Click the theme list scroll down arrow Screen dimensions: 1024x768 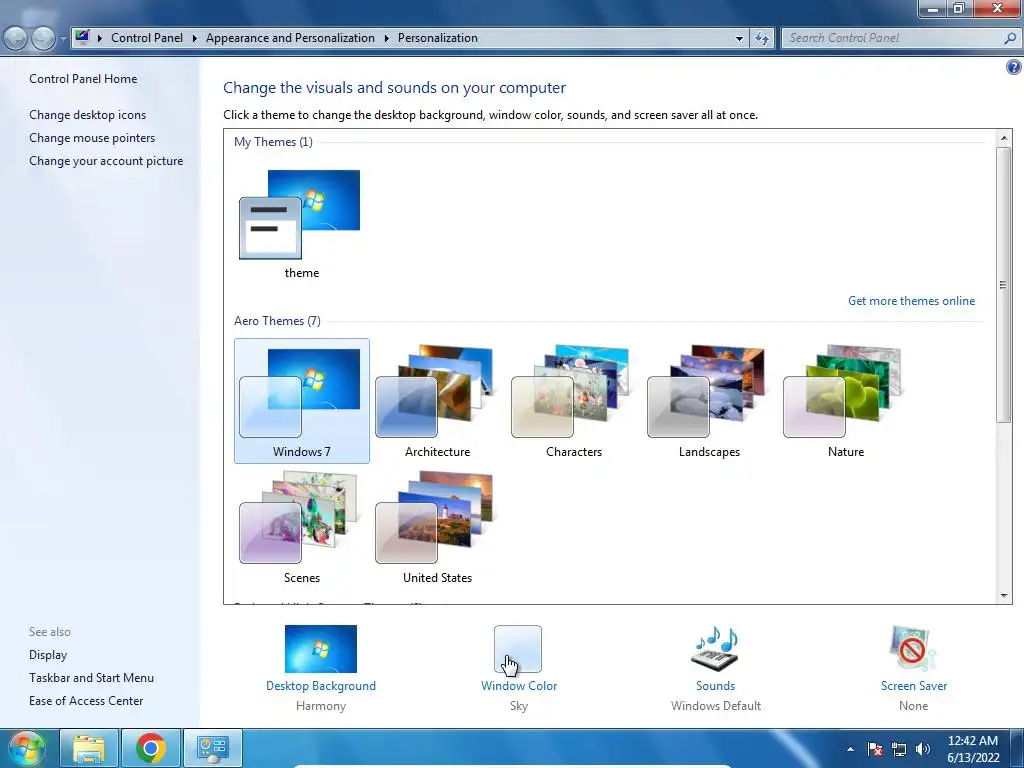(1003, 595)
